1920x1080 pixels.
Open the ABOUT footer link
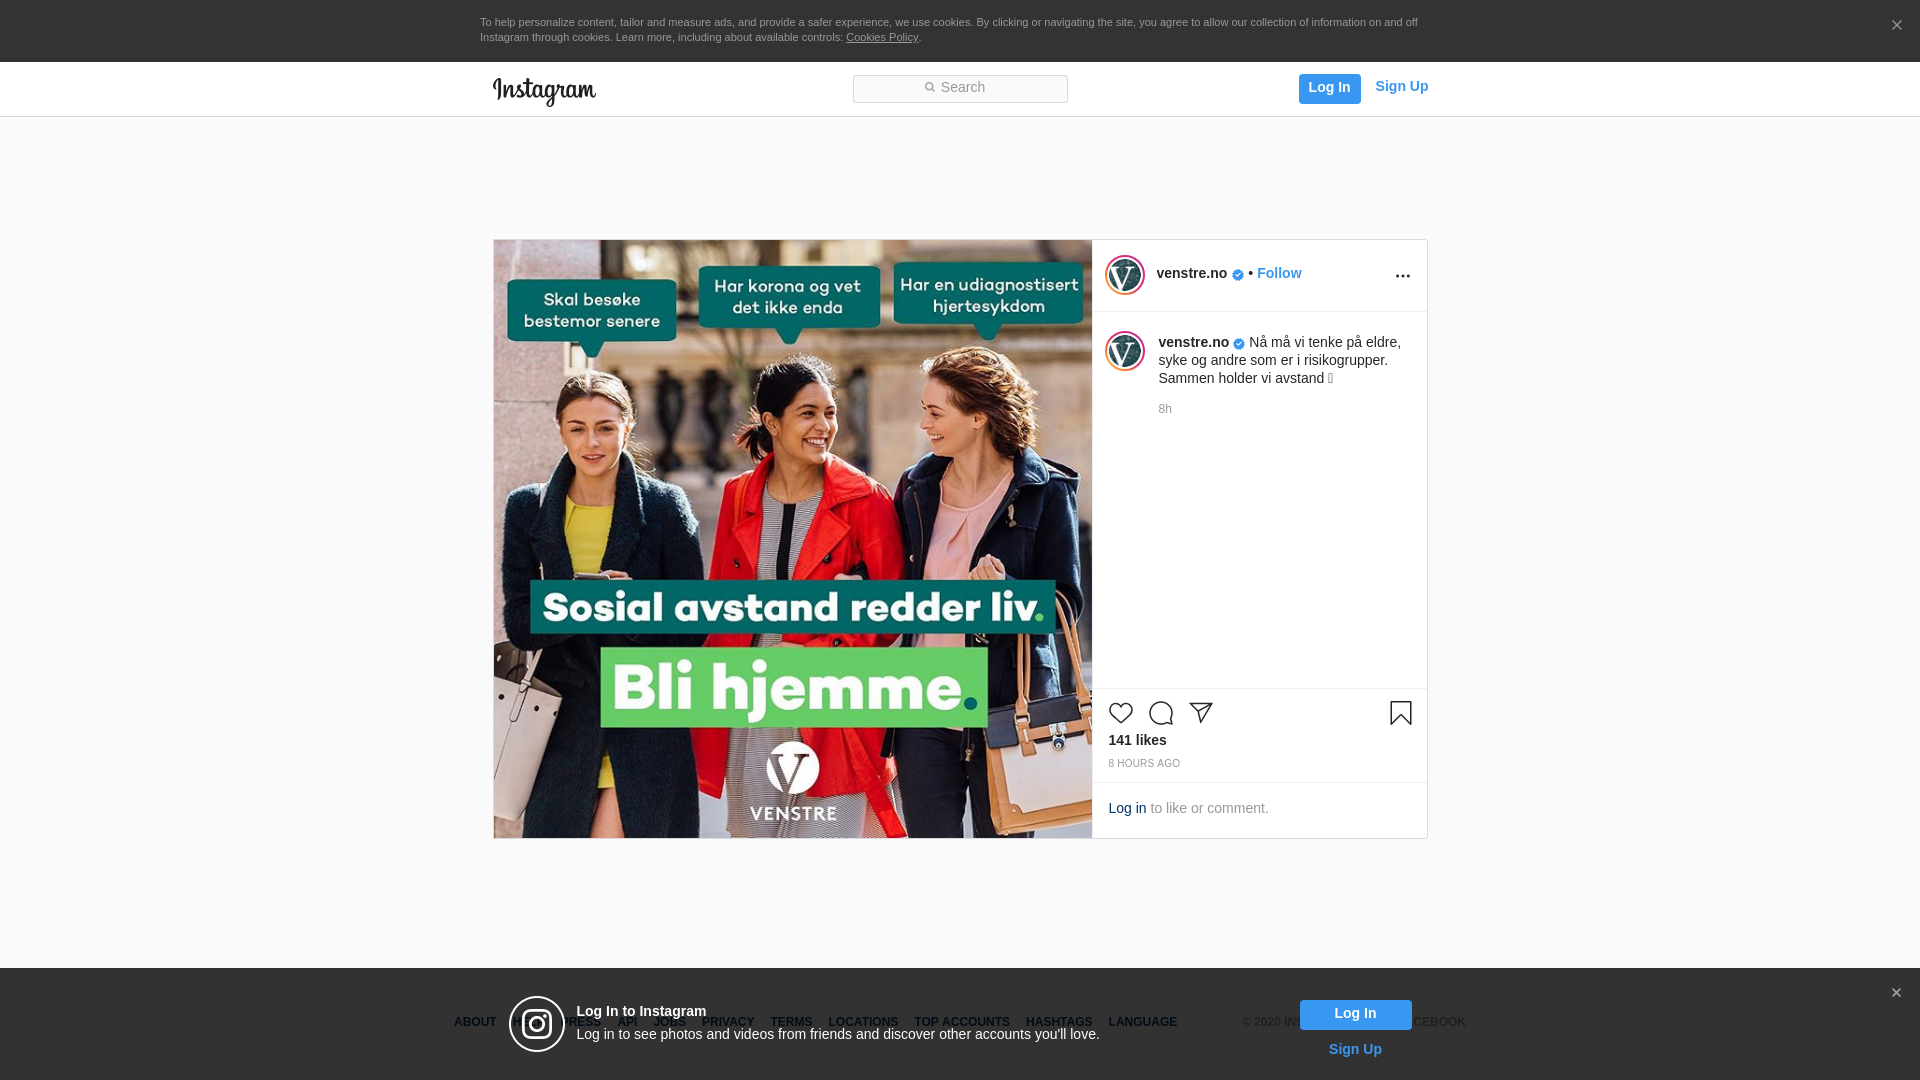click(475, 1023)
